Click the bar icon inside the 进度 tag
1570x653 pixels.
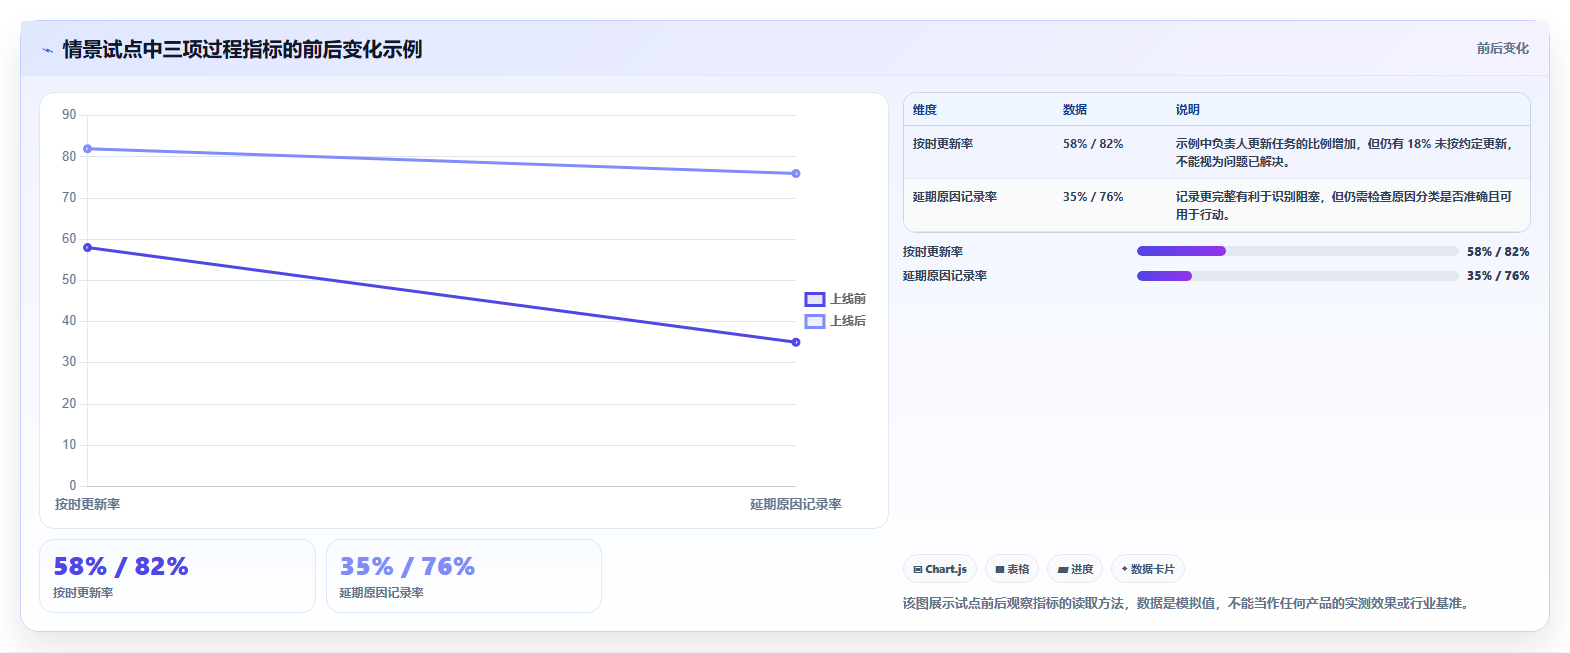click(x=1063, y=570)
